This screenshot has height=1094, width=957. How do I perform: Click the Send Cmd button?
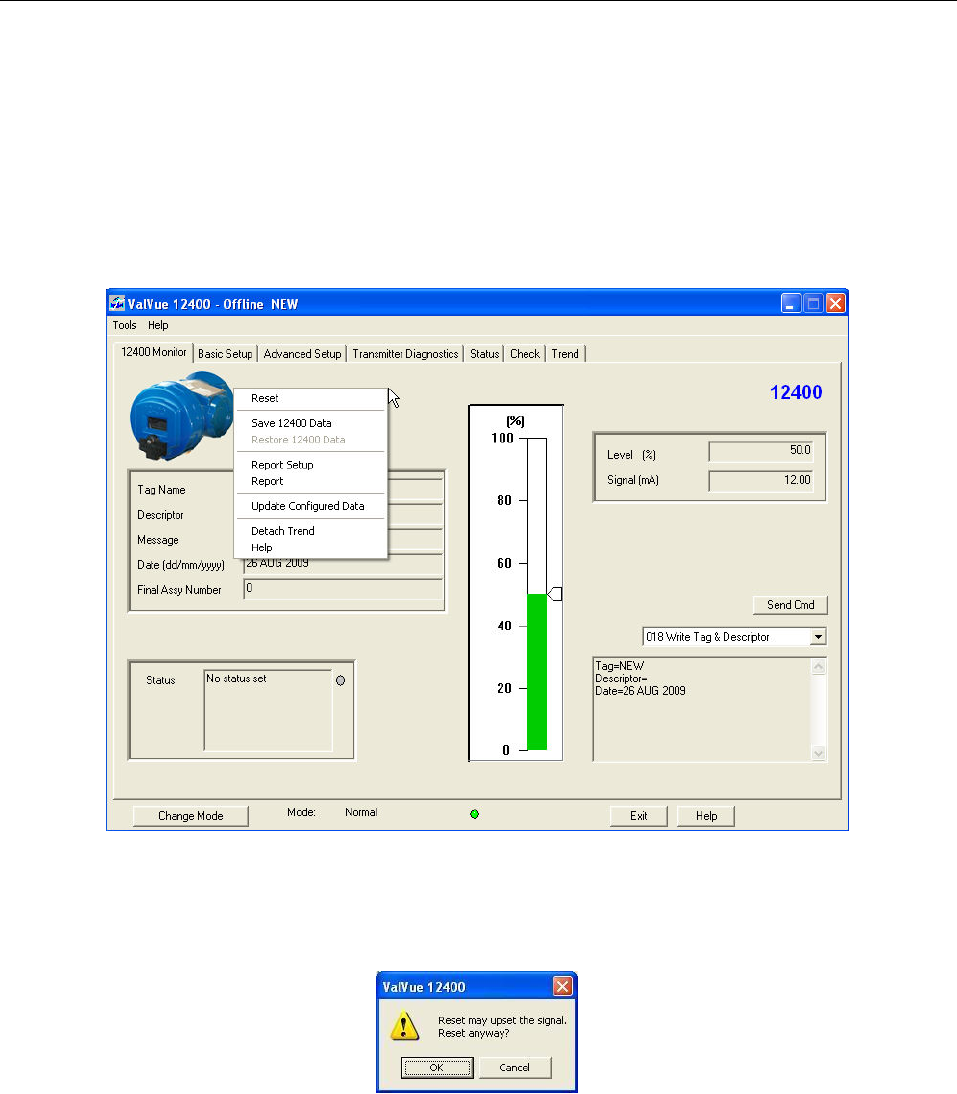(x=790, y=605)
